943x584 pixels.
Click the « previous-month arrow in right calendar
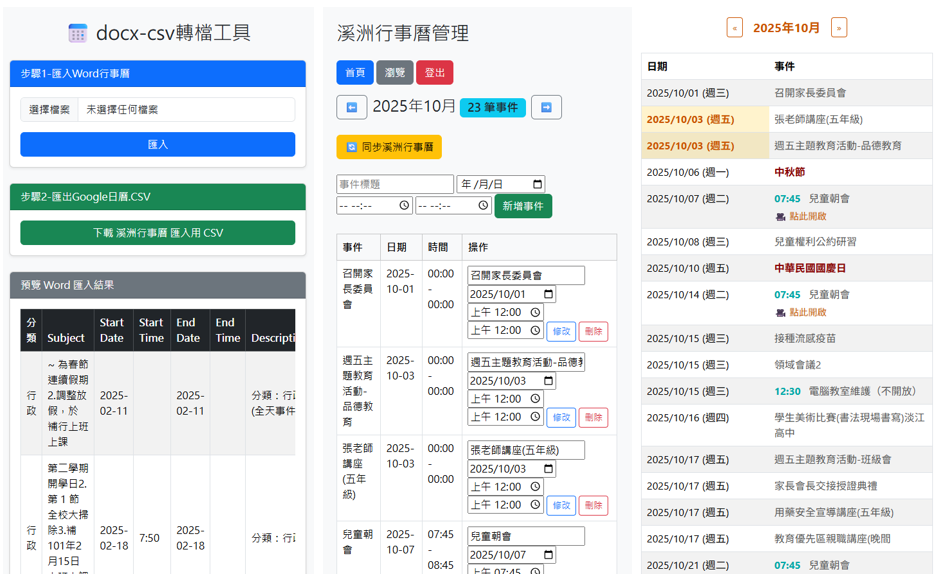[735, 28]
